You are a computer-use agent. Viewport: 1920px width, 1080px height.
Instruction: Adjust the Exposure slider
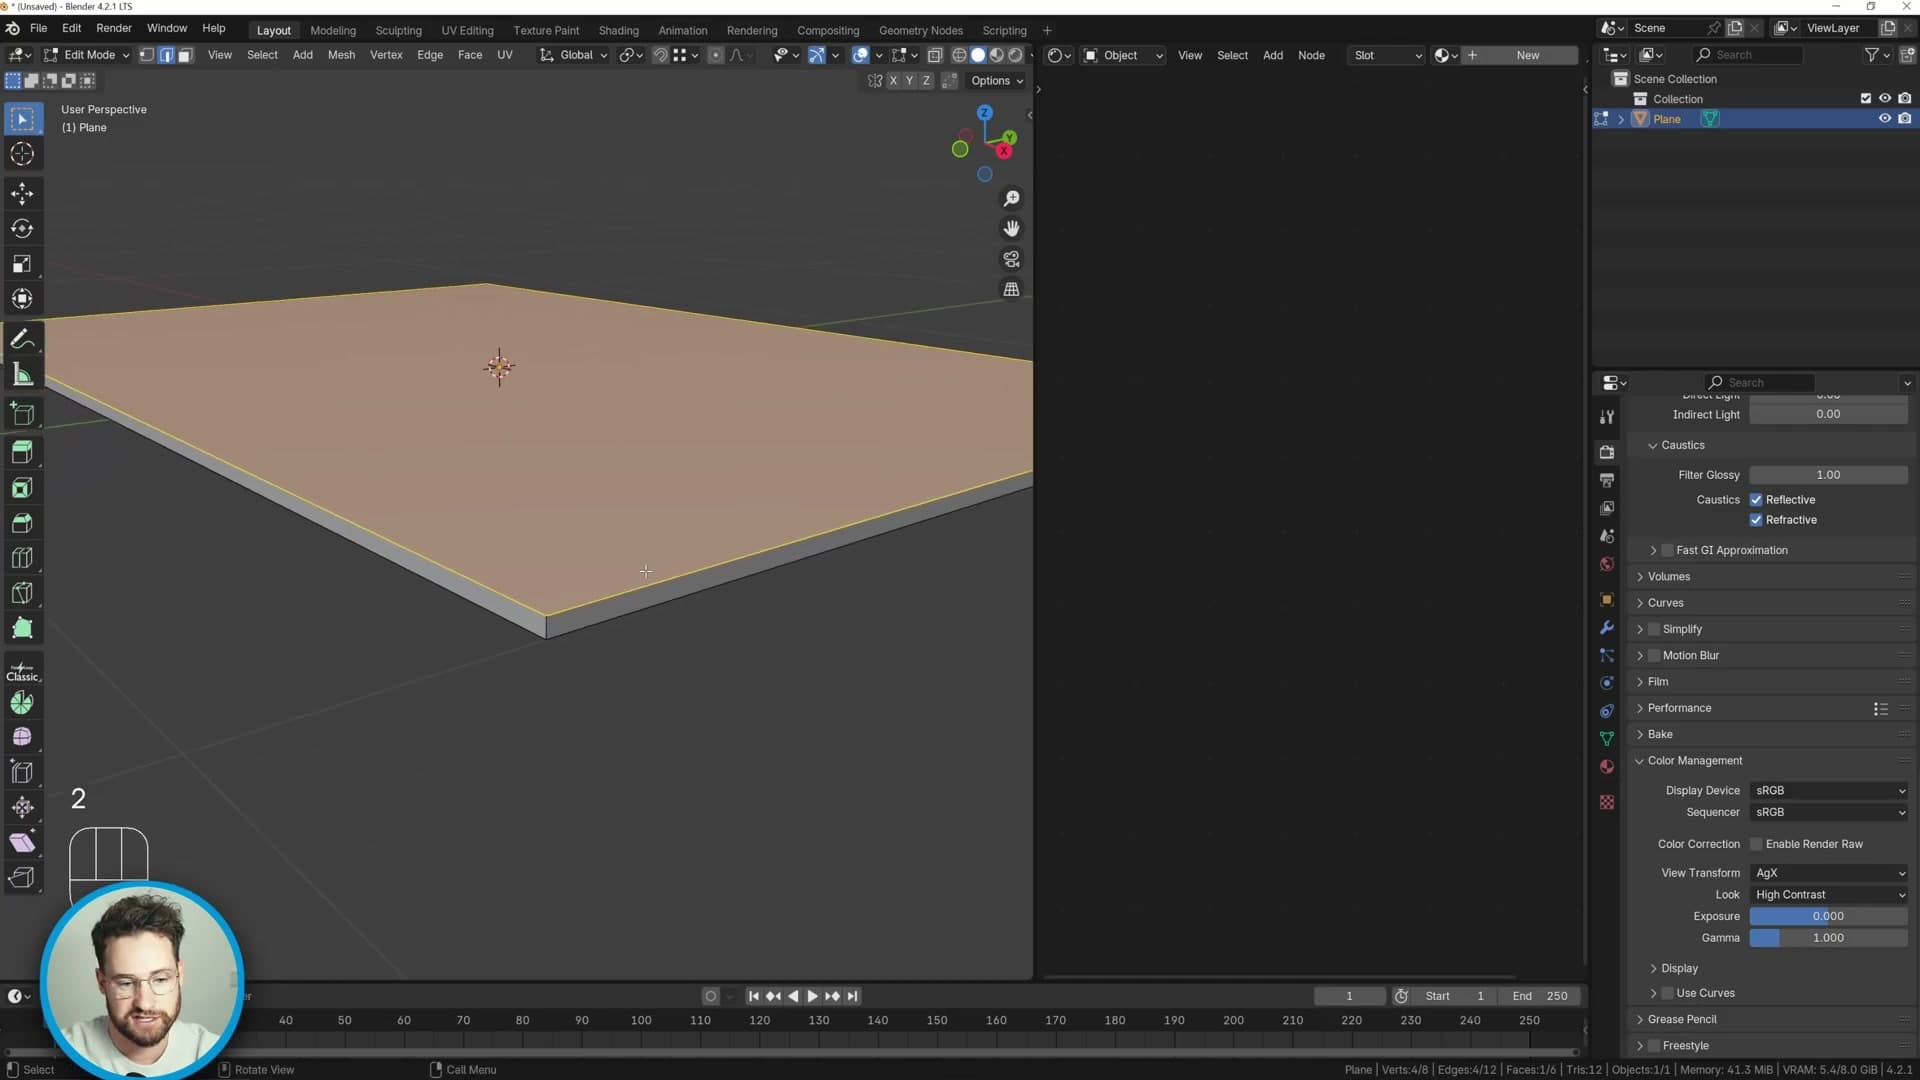(1829, 916)
